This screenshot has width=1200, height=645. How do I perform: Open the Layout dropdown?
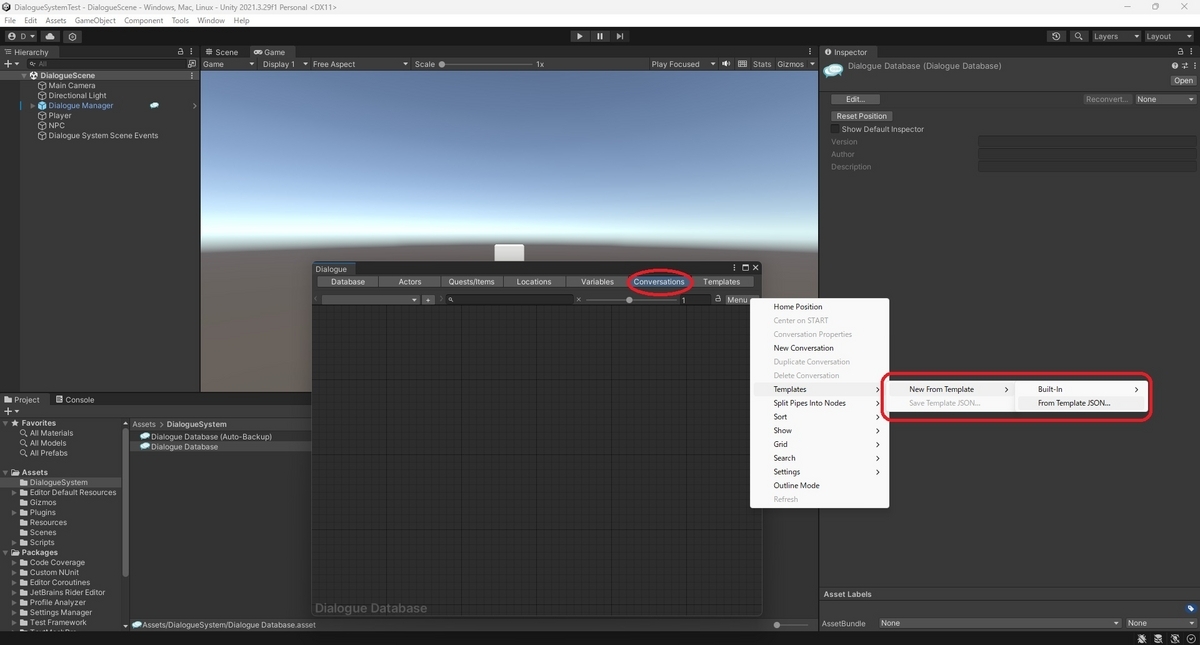point(1168,36)
